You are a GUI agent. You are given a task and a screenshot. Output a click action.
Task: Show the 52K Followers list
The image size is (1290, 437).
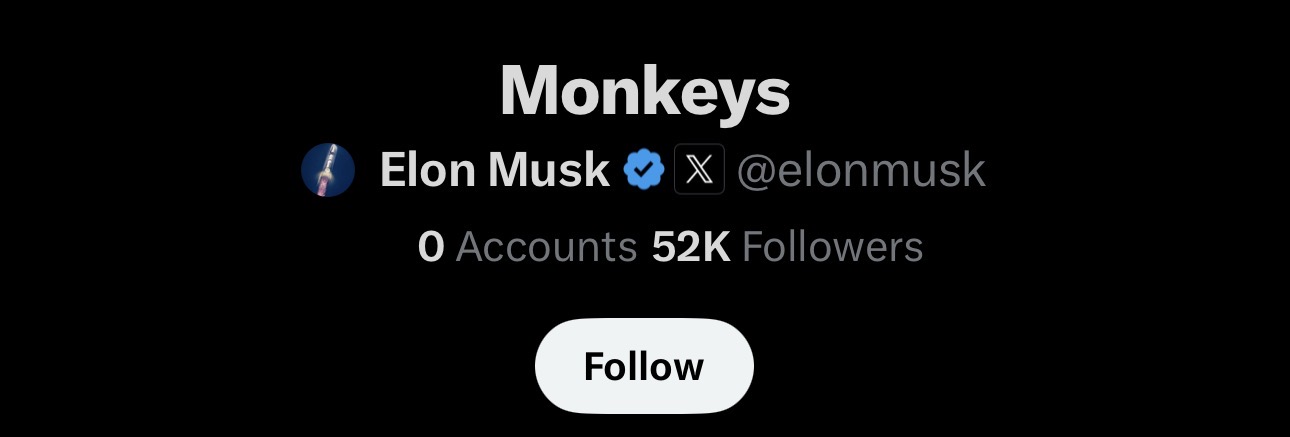[x=787, y=247]
